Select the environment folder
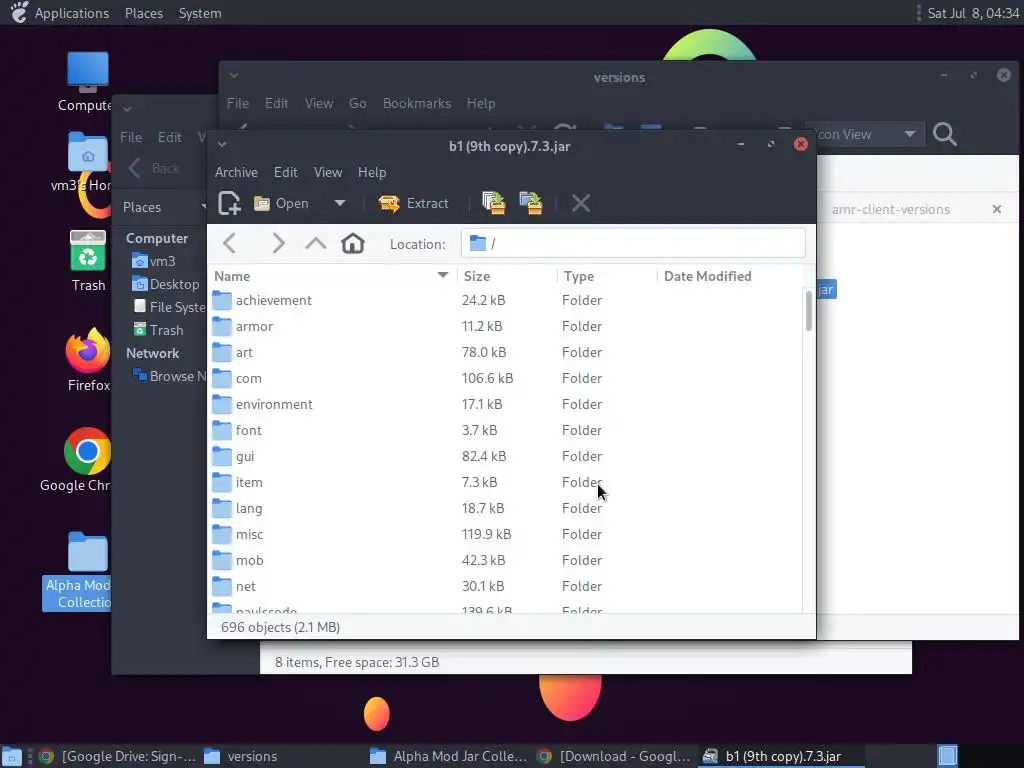1024x768 pixels. [x=505, y=404]
